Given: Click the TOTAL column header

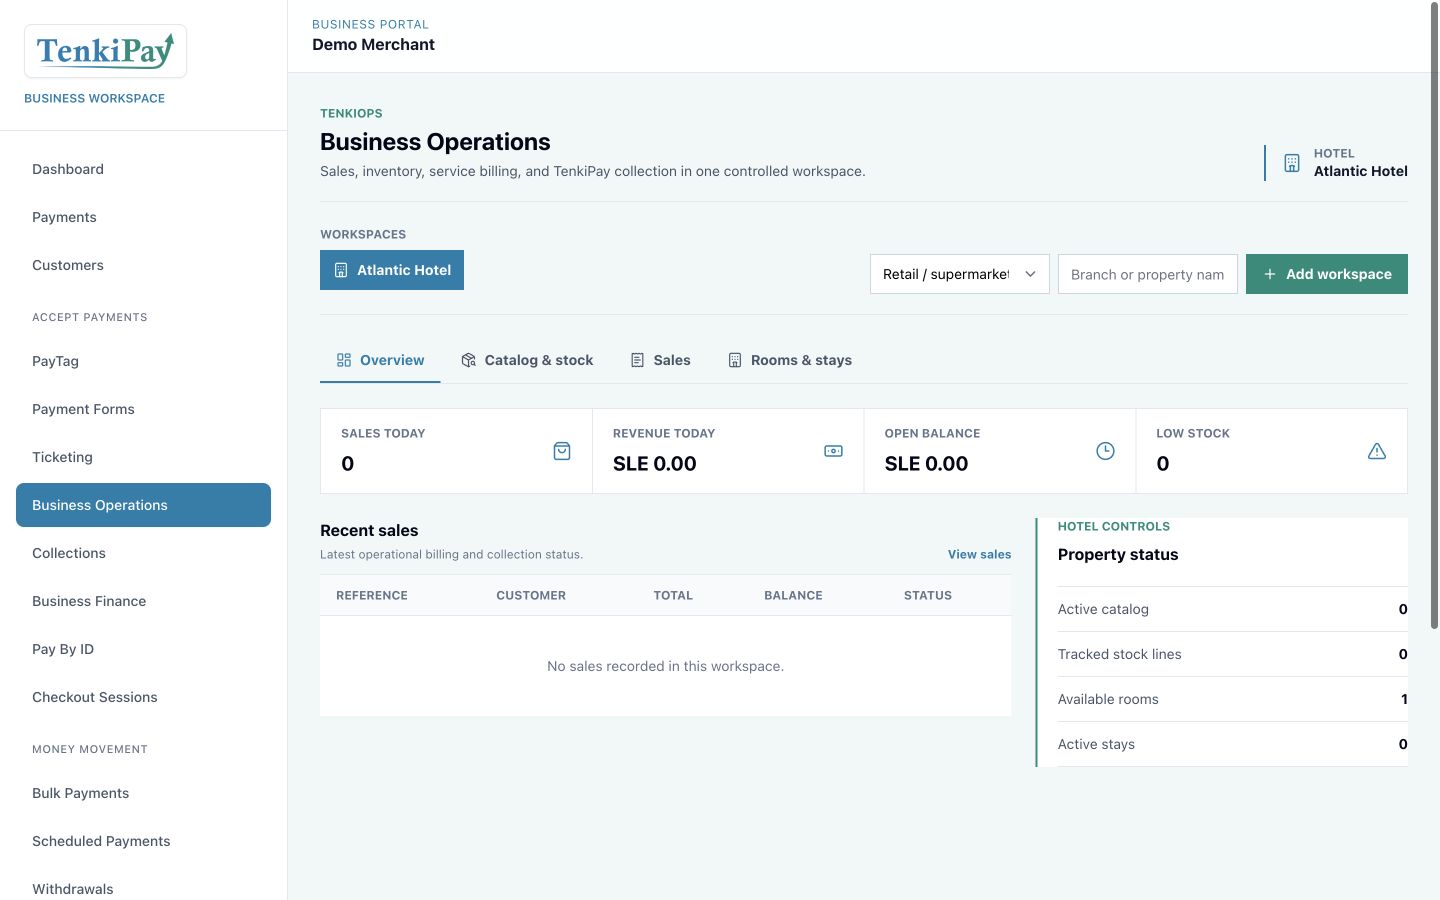Looking at the screenshot, I should [673, 595].
